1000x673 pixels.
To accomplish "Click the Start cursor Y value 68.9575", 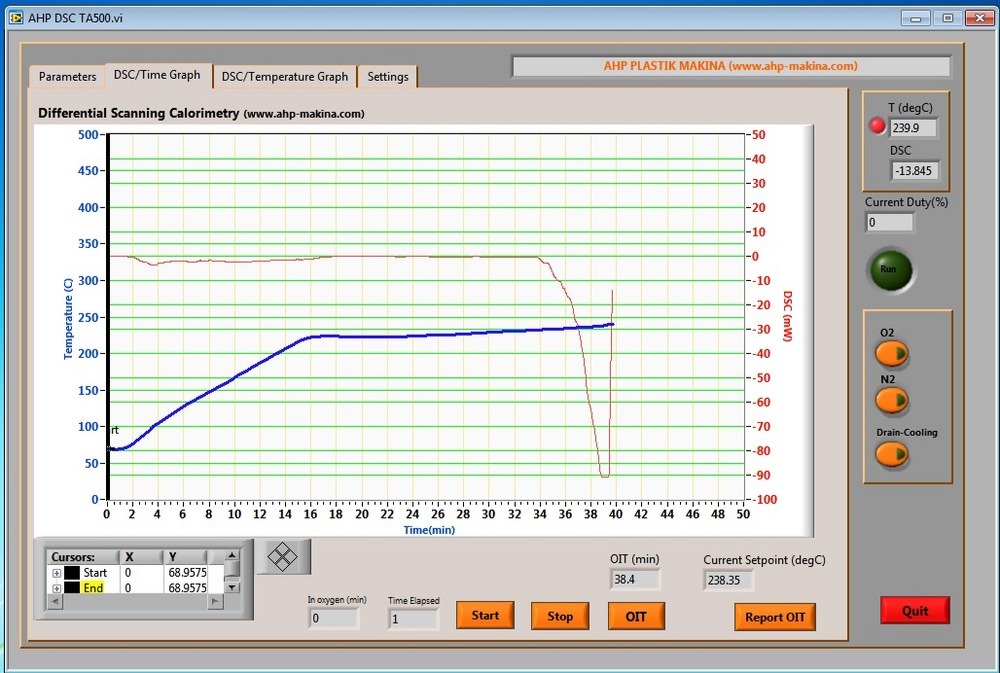I will click(188, 573).
